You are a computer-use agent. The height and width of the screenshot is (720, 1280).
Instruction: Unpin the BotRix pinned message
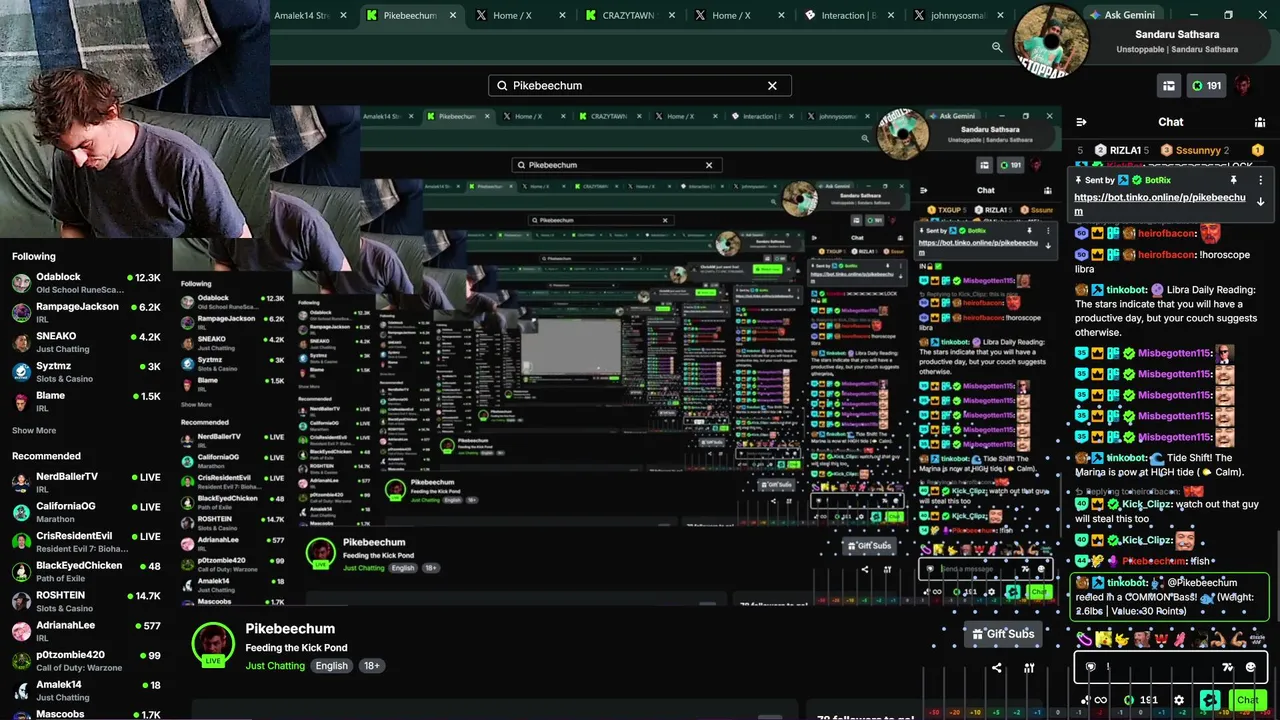1234,180
